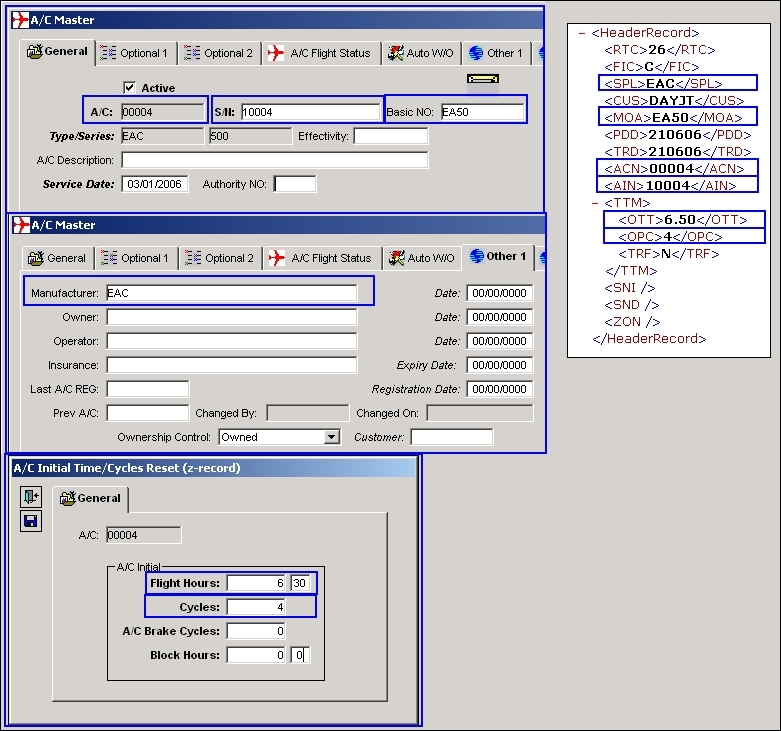The width and height of the screenshot is (781, 731).
Task: Click the Registration Date field
Action: (x=500, y=389)
